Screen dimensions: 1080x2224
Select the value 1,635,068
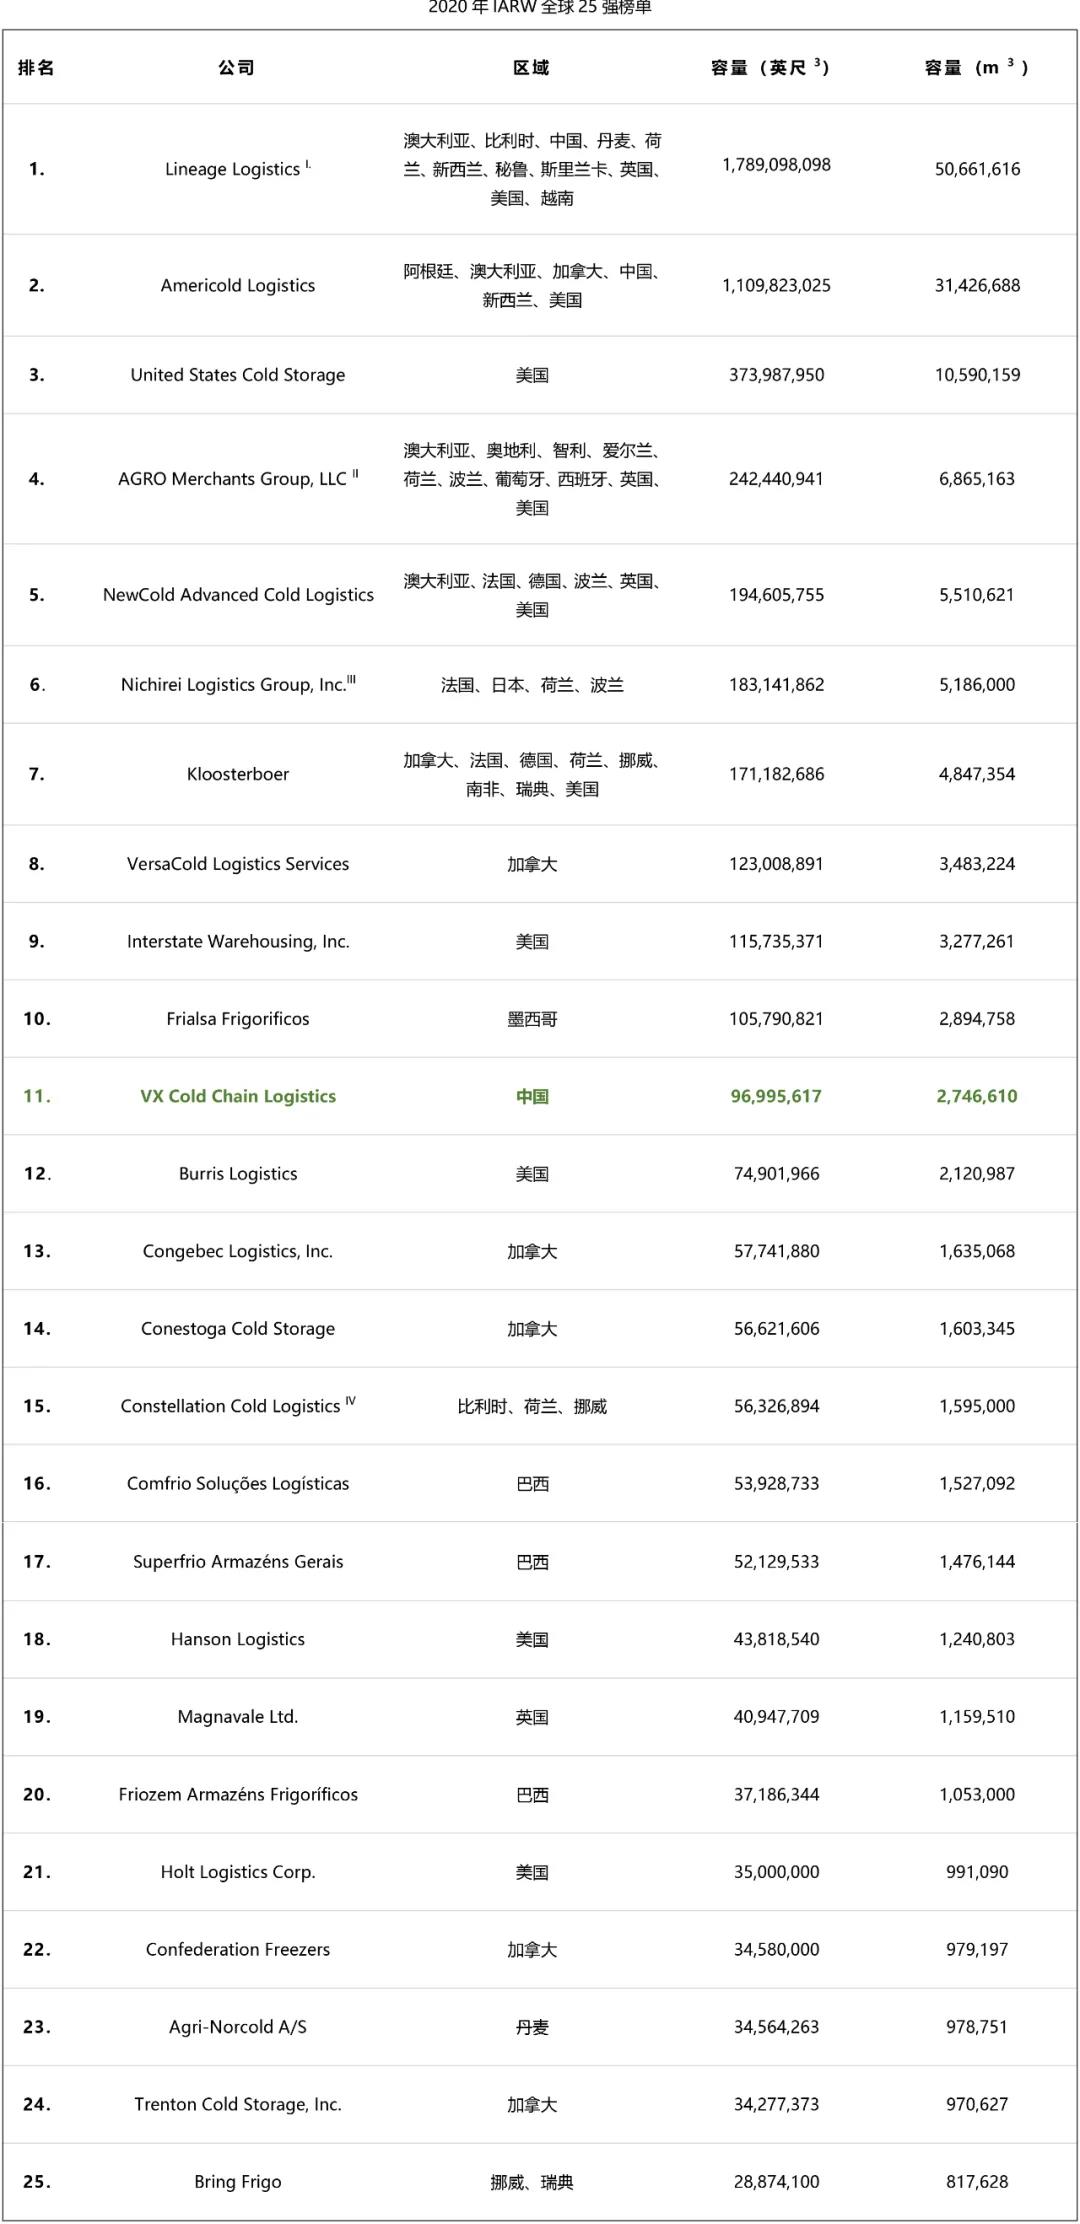[x=977, y=1251]
